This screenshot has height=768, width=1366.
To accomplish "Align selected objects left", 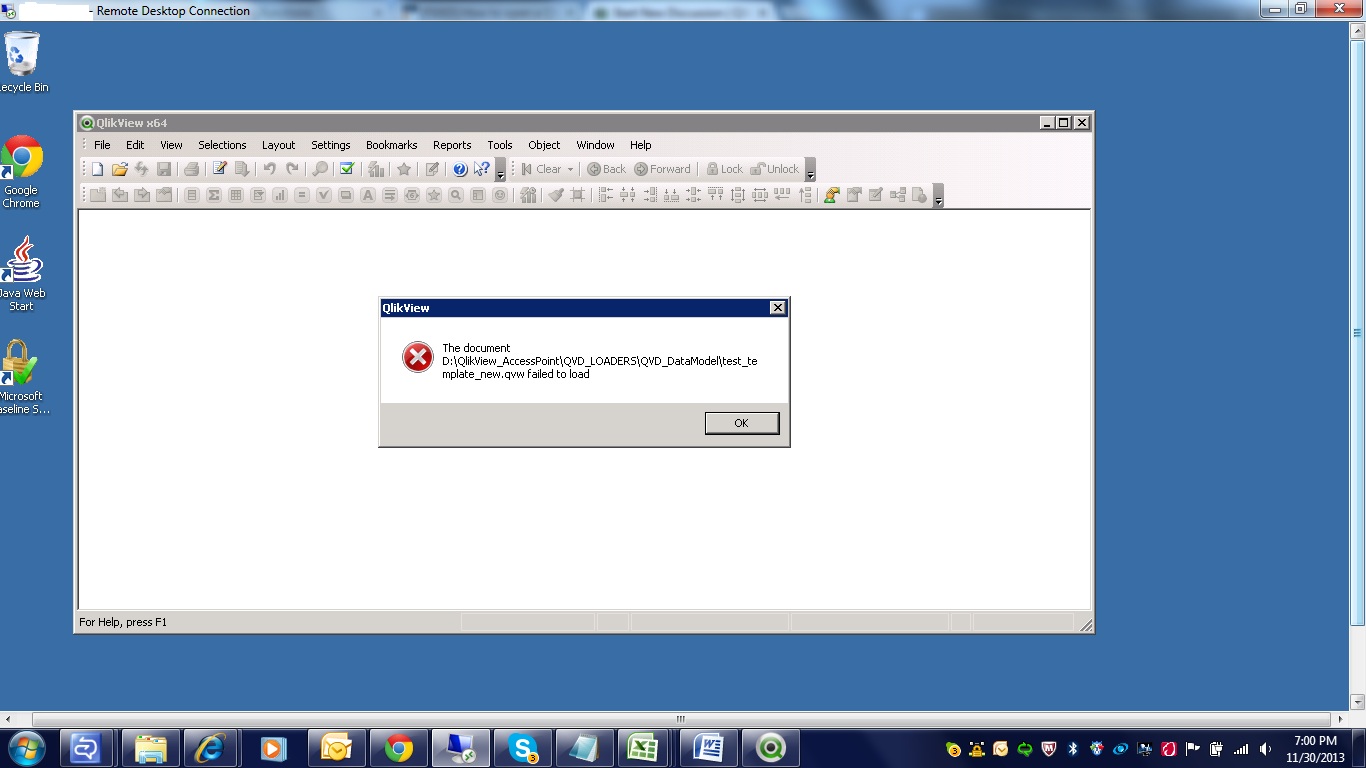I will pyautogui.click(x=606, y=195).
